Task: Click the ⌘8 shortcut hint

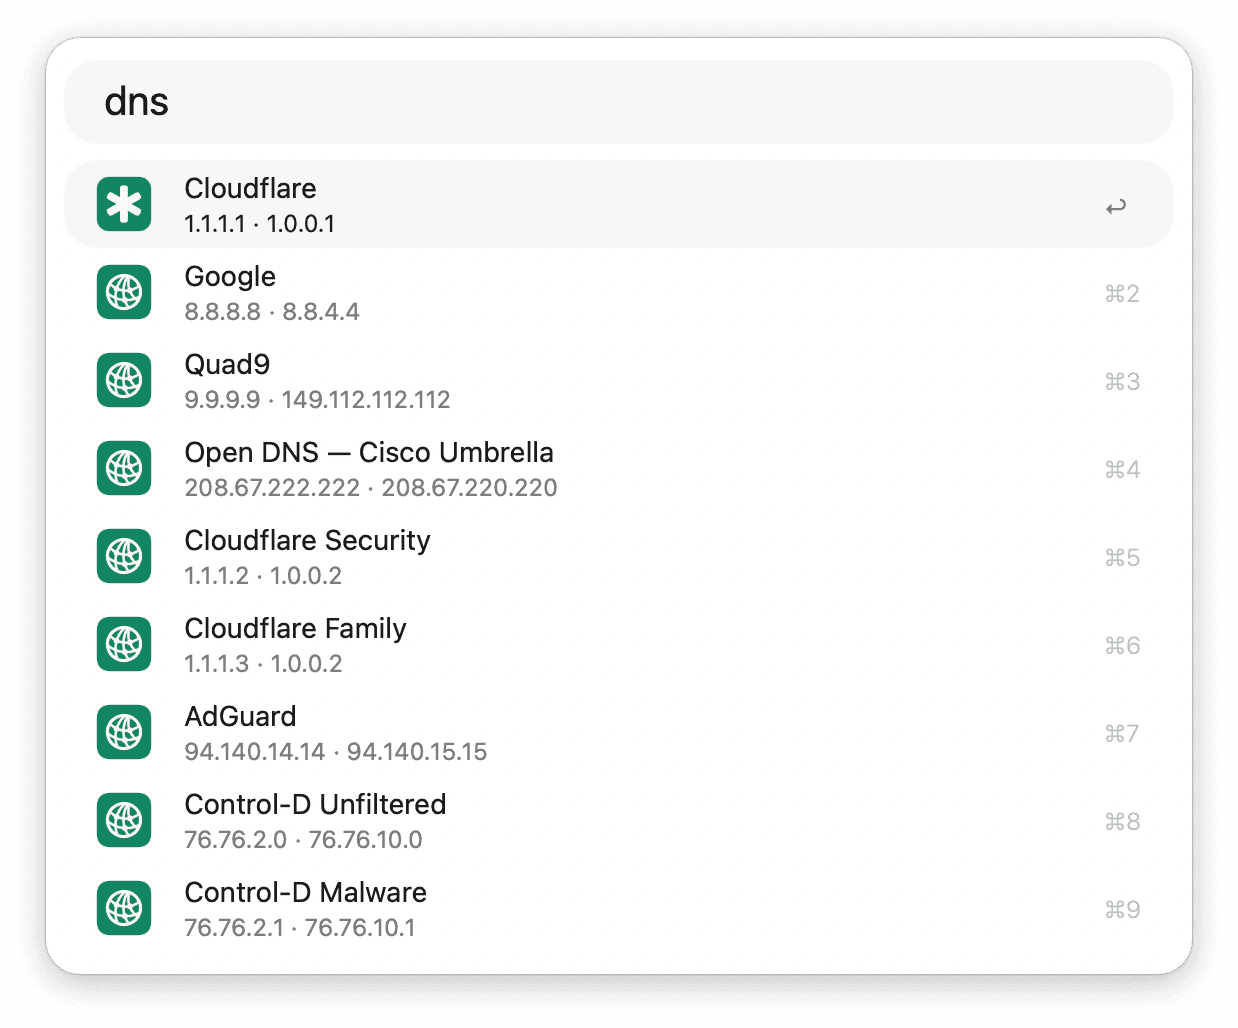Action: (x=1122, y=822)
